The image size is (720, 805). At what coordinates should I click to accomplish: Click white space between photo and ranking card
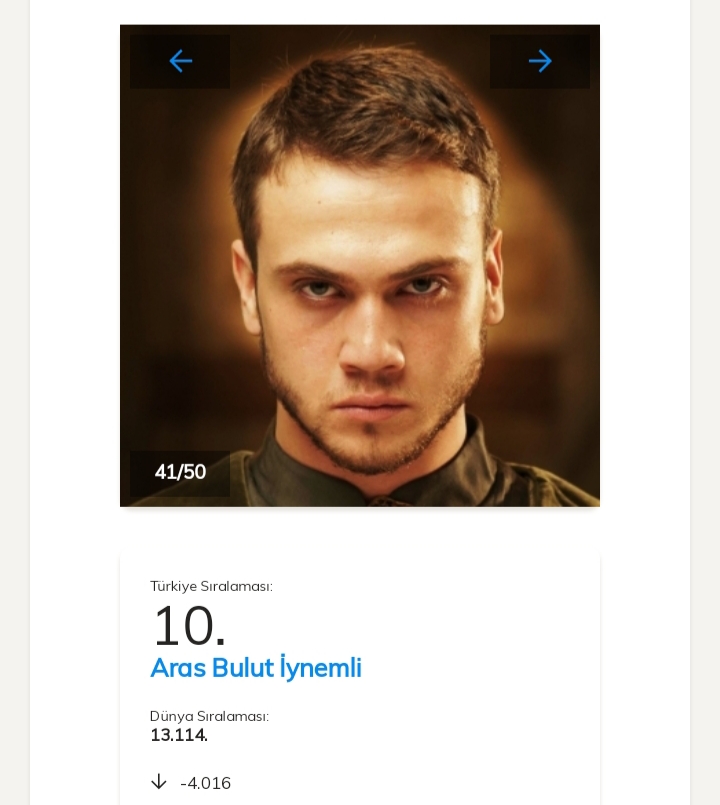pos(360,530)
